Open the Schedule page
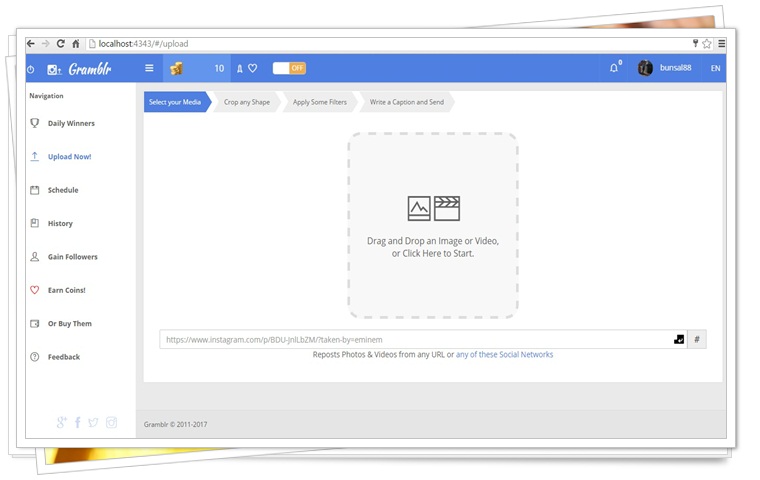This screenshot has height=480, width=760. (63, 190)
